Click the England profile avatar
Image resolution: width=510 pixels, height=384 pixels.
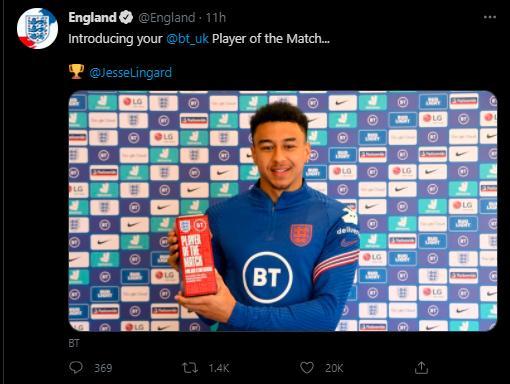pyautogui.click(x=37, y=29)
